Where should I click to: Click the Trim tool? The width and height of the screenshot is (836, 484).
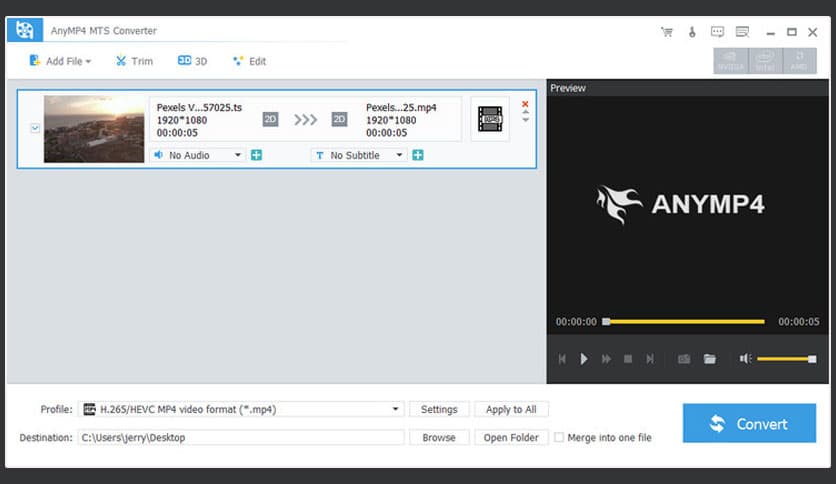point(134,61)
